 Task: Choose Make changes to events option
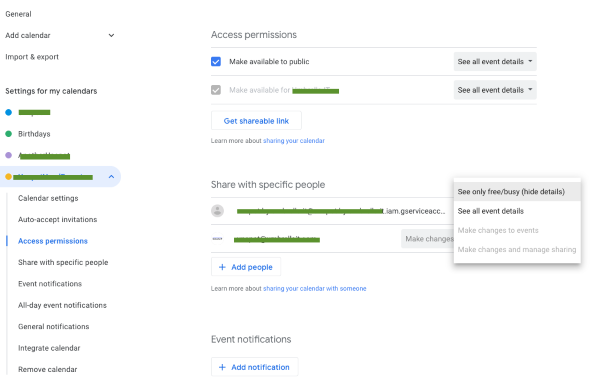(x=517, y=230)
